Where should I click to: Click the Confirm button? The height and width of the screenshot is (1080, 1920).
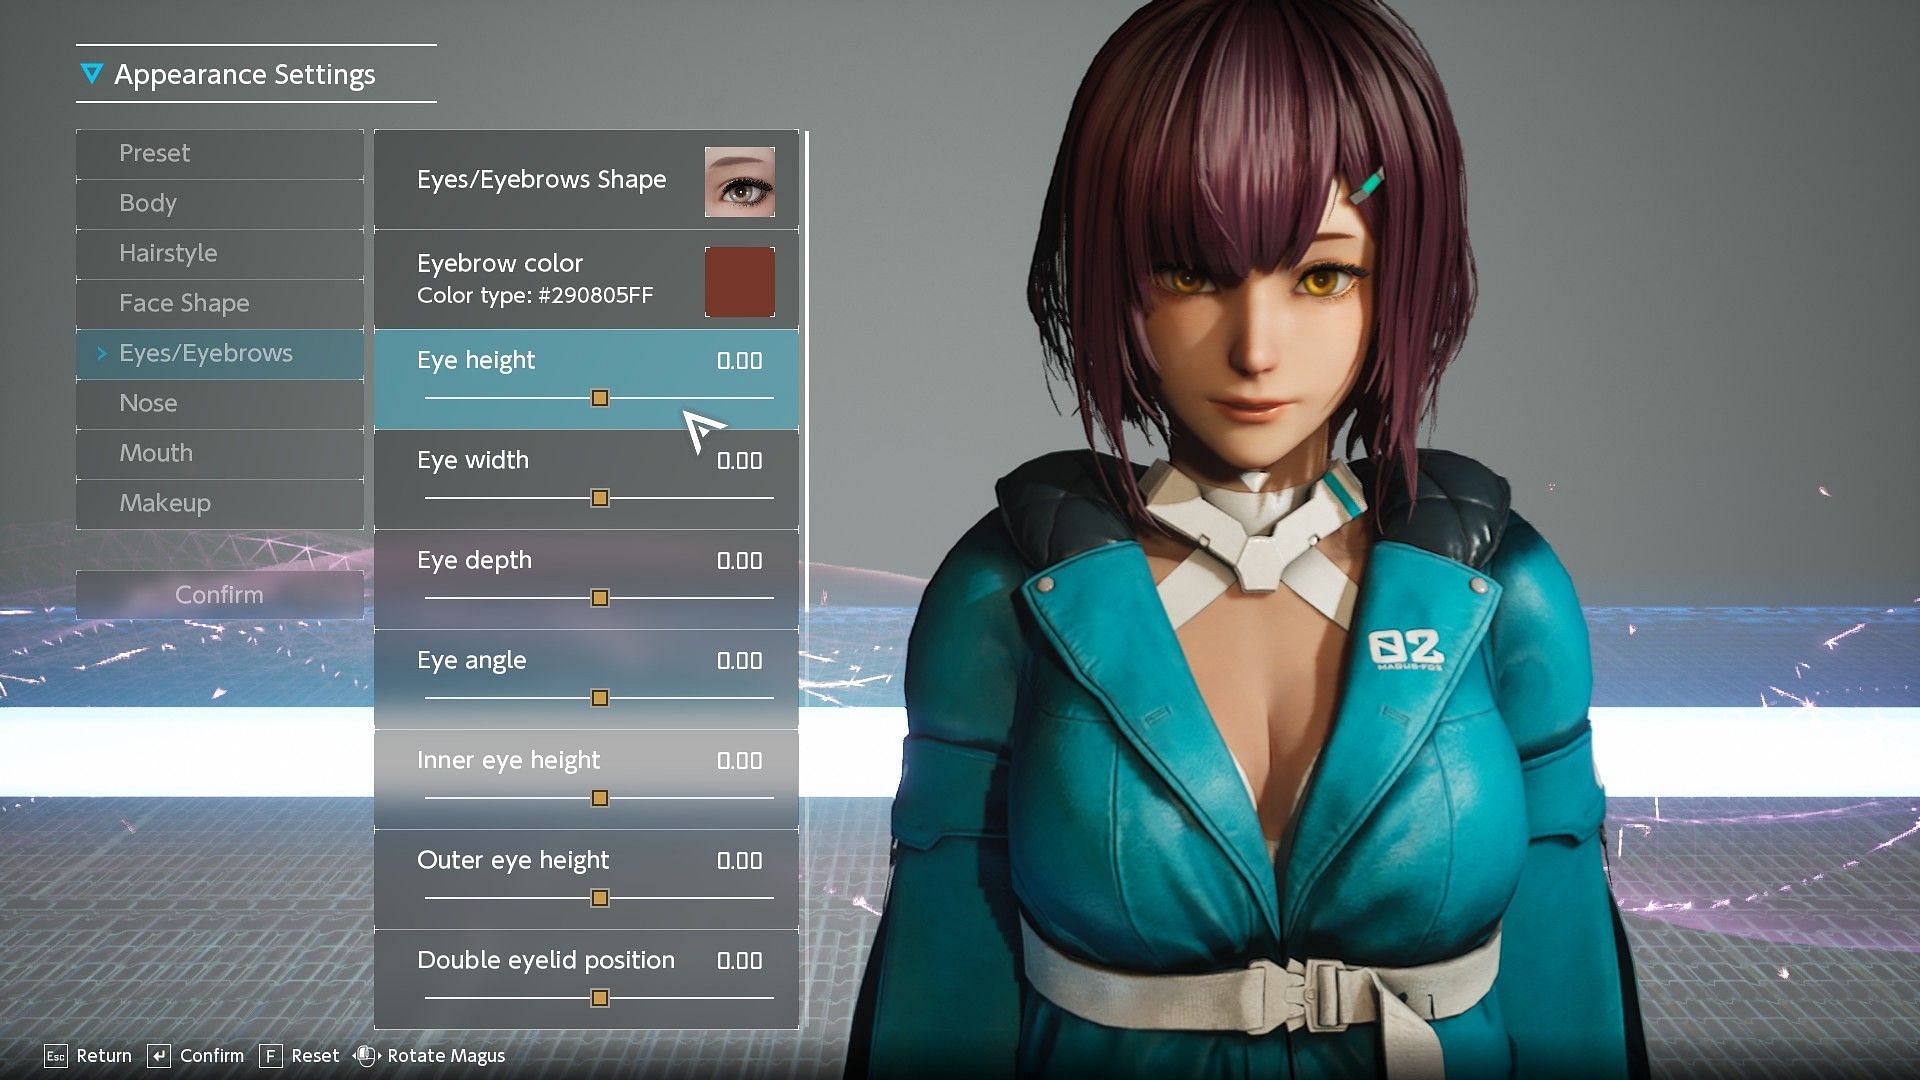pos(220,593)
